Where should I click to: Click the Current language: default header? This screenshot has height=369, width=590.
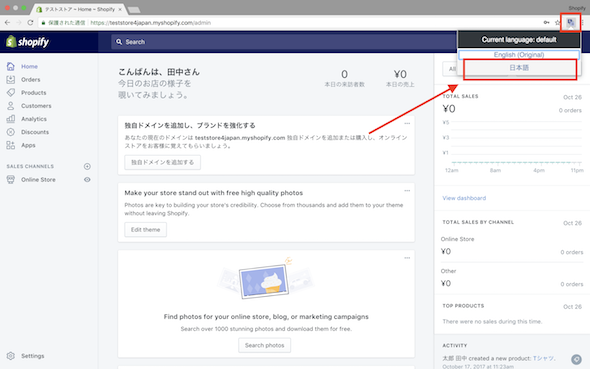(x=519, y=39)
